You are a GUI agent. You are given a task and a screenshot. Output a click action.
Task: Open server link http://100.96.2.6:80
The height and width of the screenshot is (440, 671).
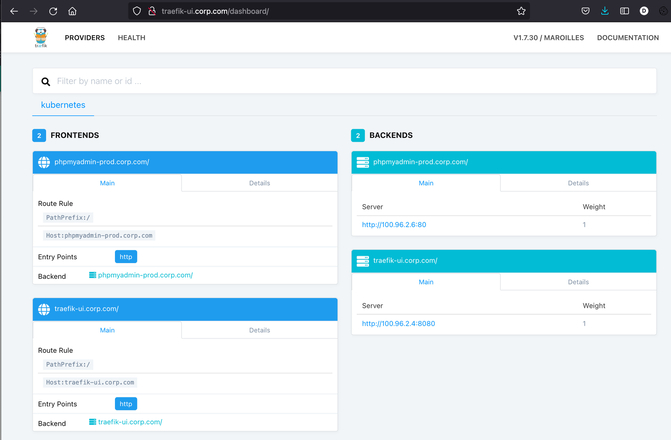point(394,225)
